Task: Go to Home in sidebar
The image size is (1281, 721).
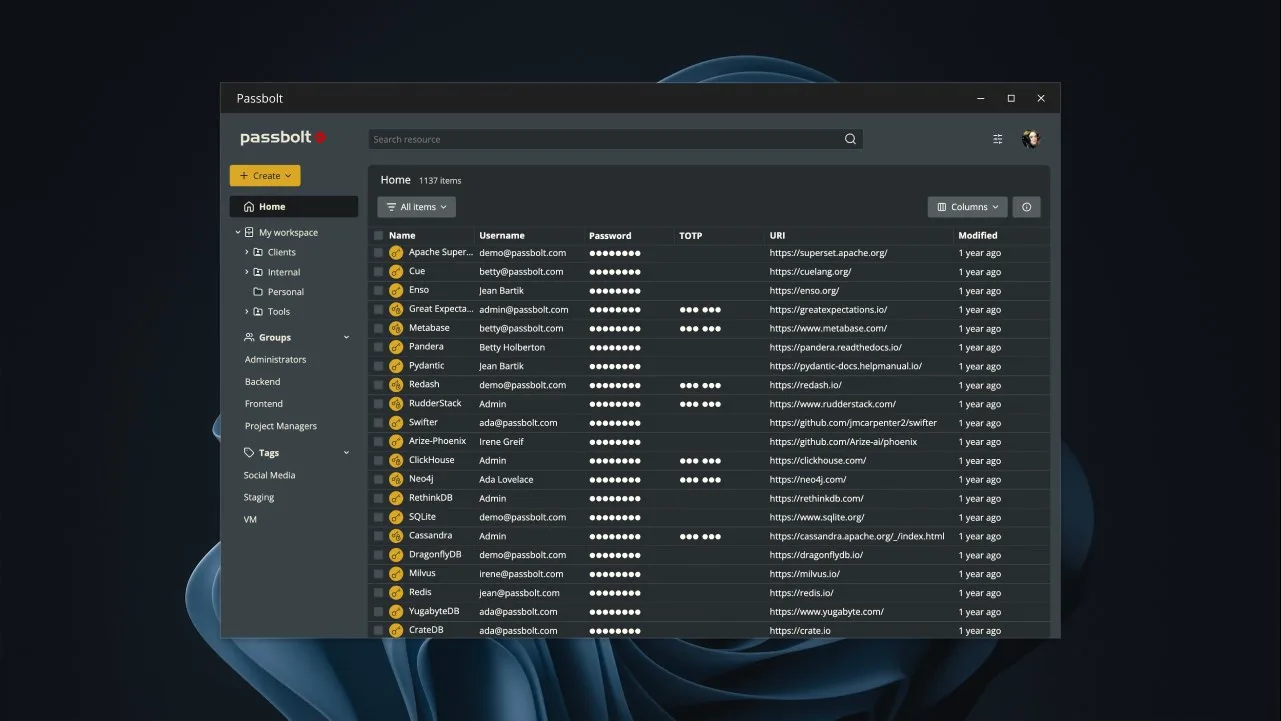Action: coord(294,207)
